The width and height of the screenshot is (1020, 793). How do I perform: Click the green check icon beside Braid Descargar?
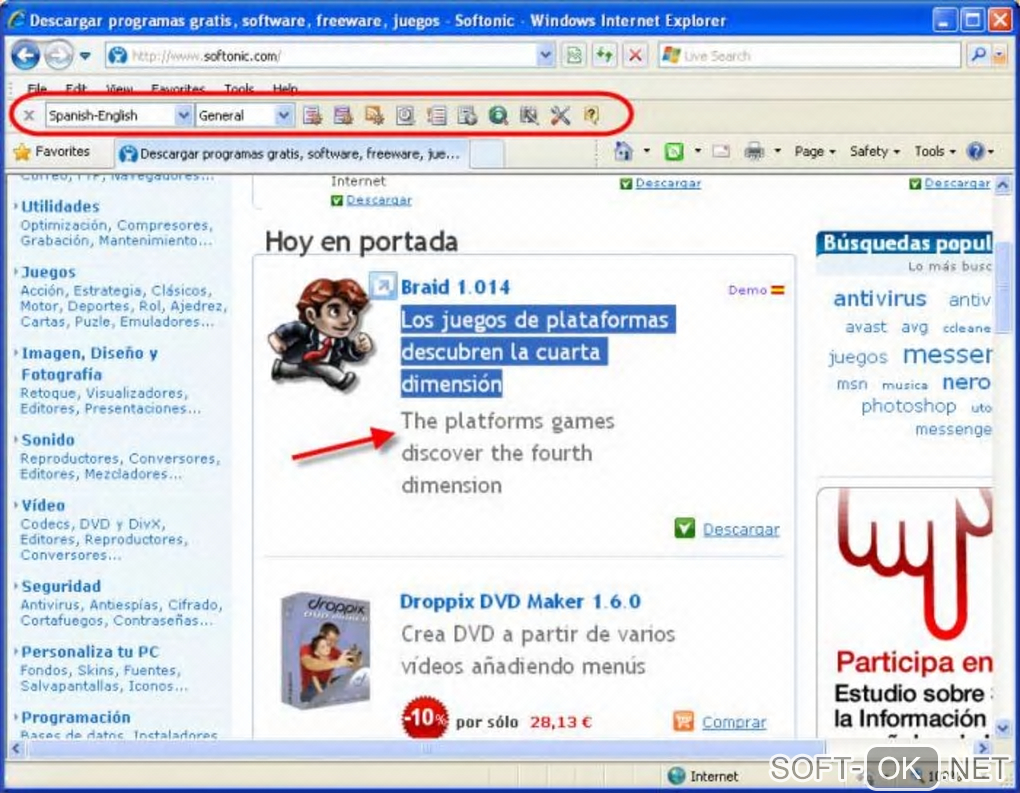pos(684,528)
